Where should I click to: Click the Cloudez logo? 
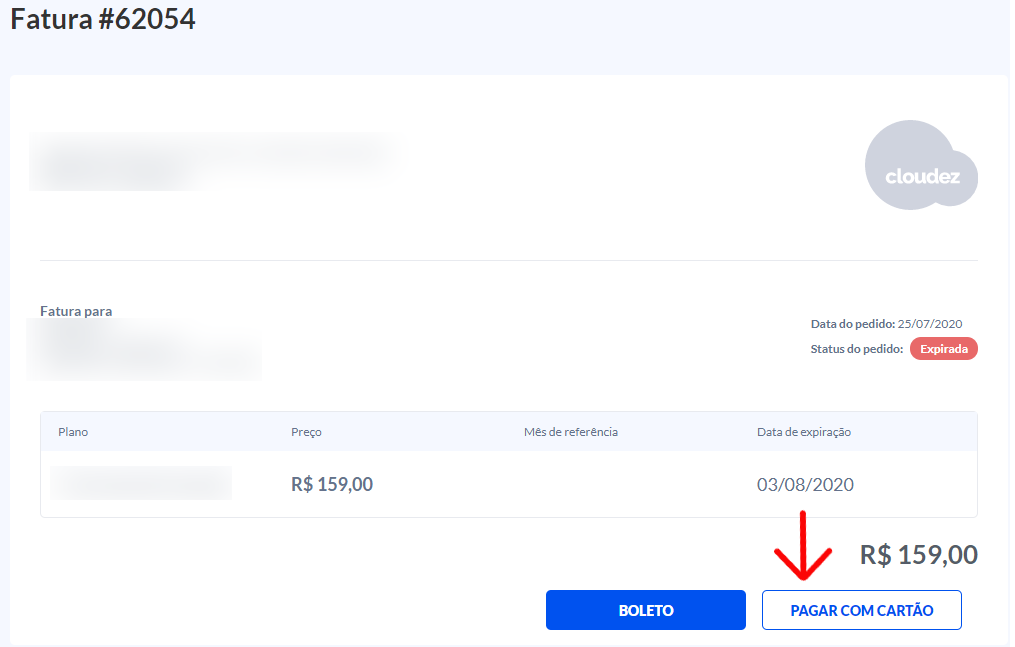pos(921,166)
